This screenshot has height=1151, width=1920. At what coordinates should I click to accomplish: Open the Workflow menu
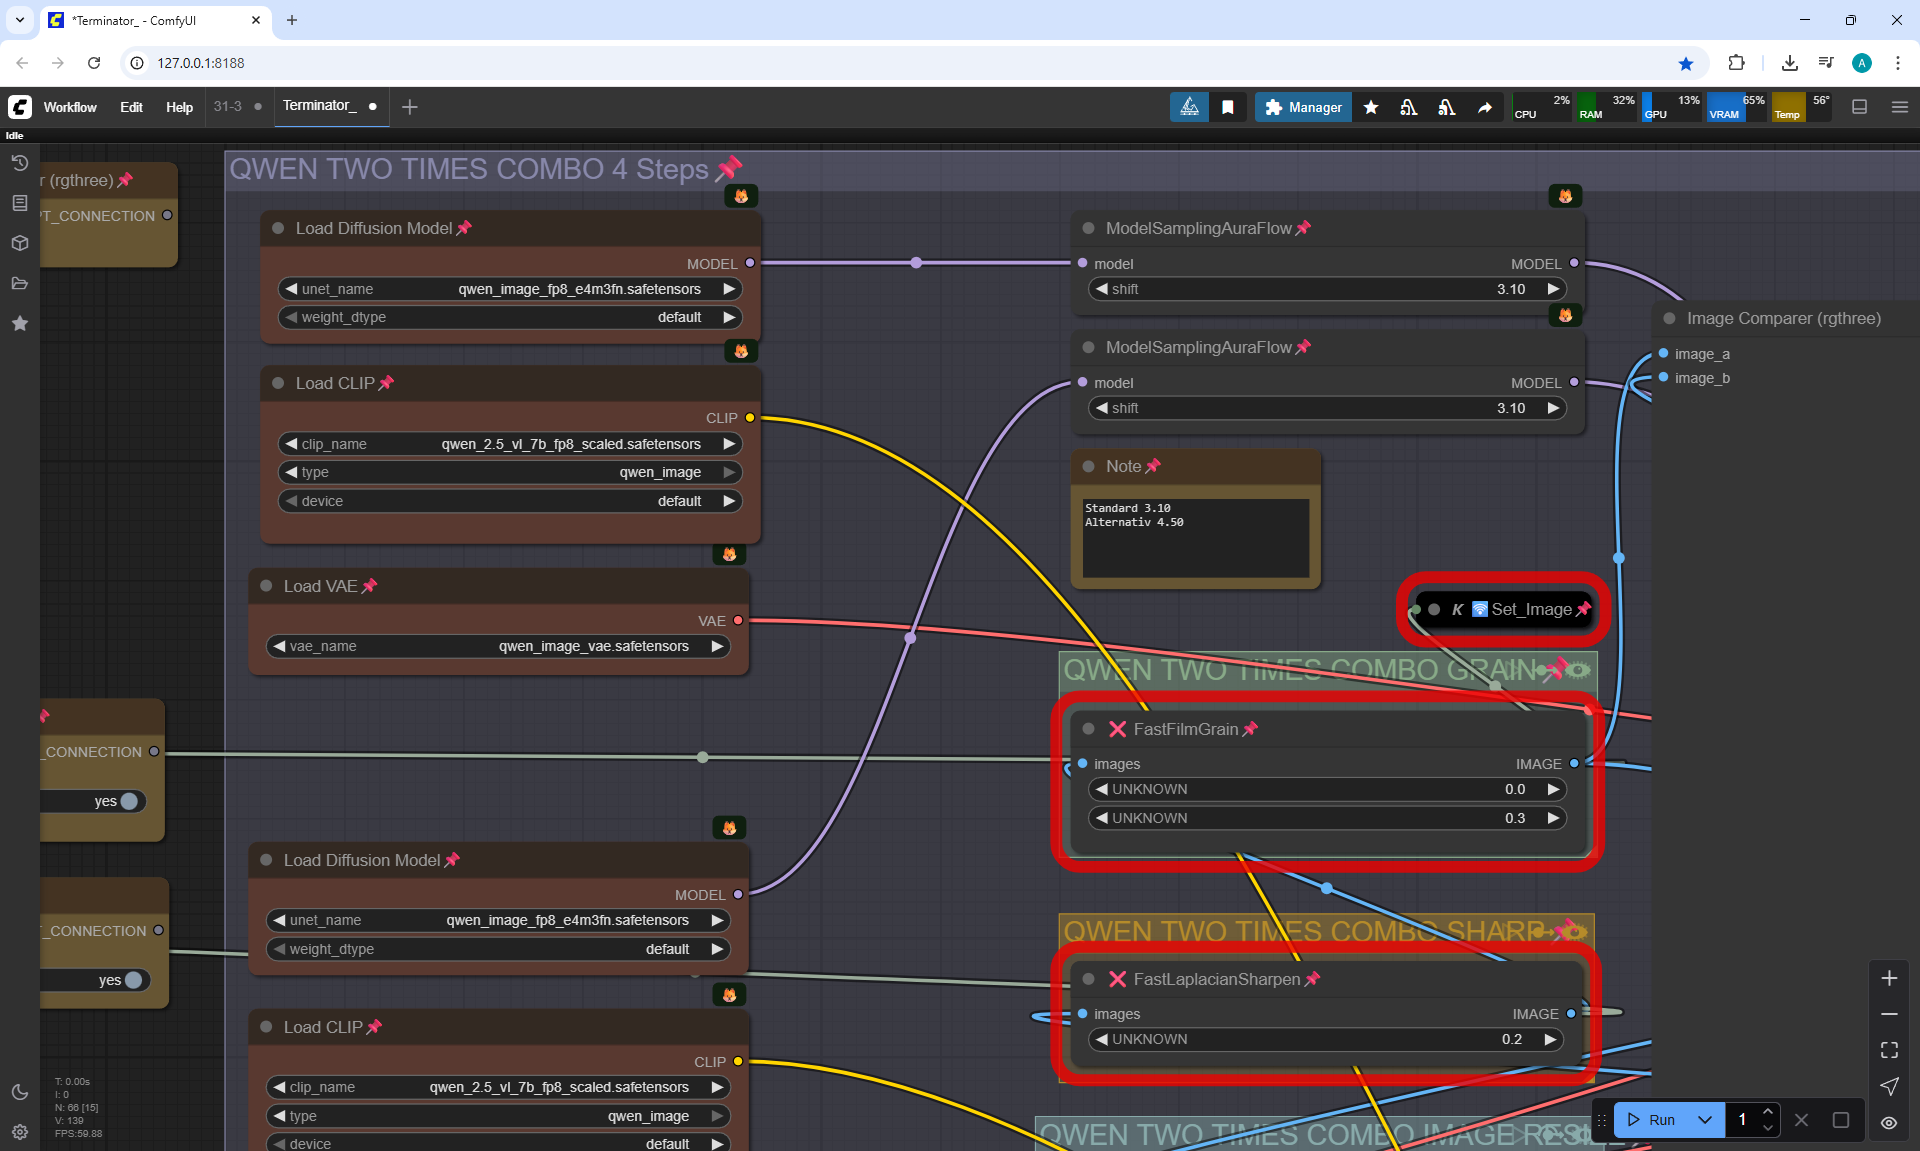(x=70, y=107)
